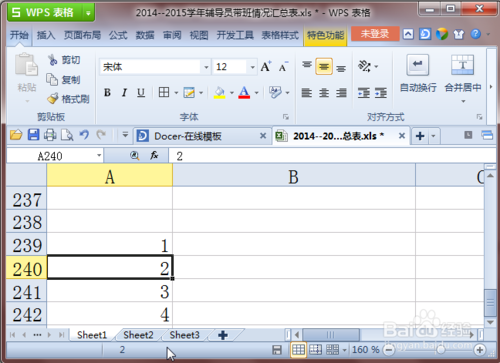Align text to top
The height and width of the screenshot is (363, 500).
point(307,64)
